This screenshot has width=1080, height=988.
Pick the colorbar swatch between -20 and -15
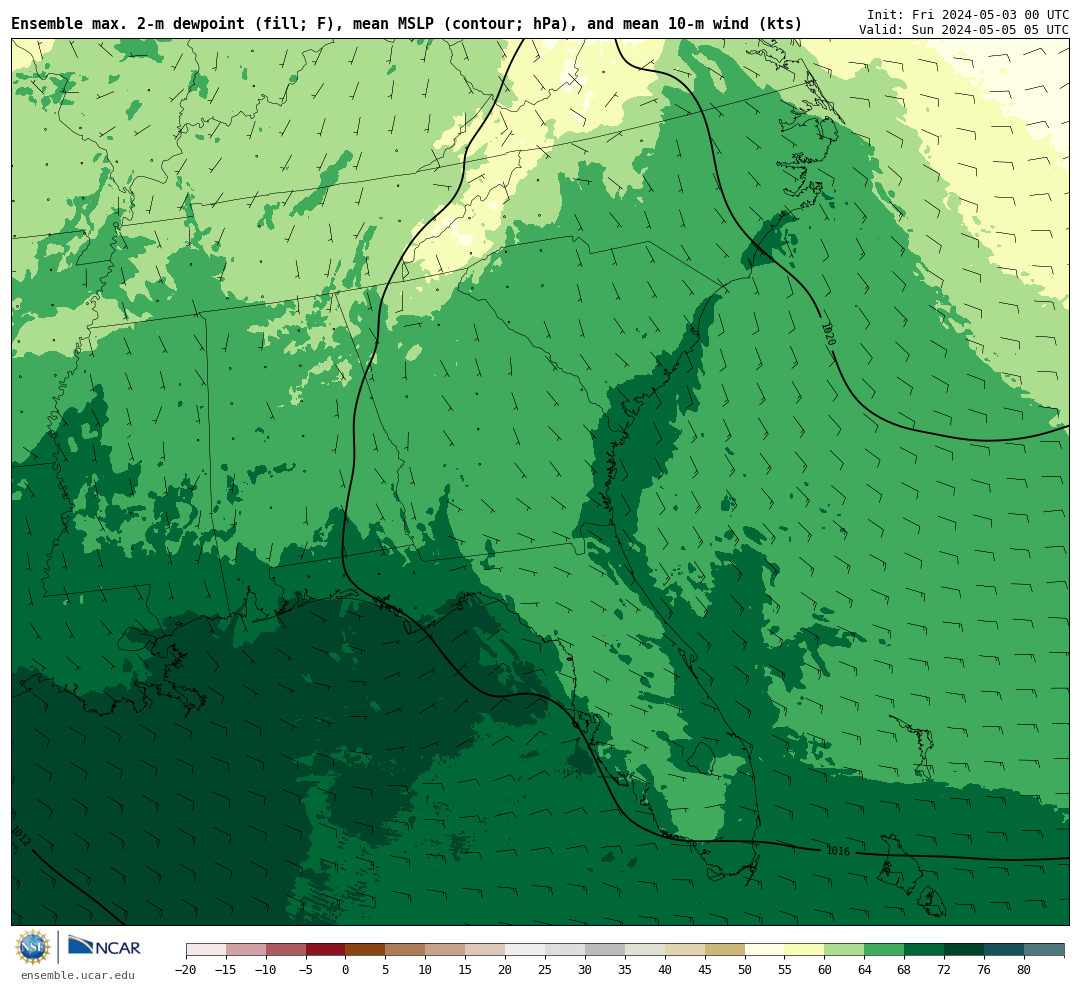click(206, 950)
